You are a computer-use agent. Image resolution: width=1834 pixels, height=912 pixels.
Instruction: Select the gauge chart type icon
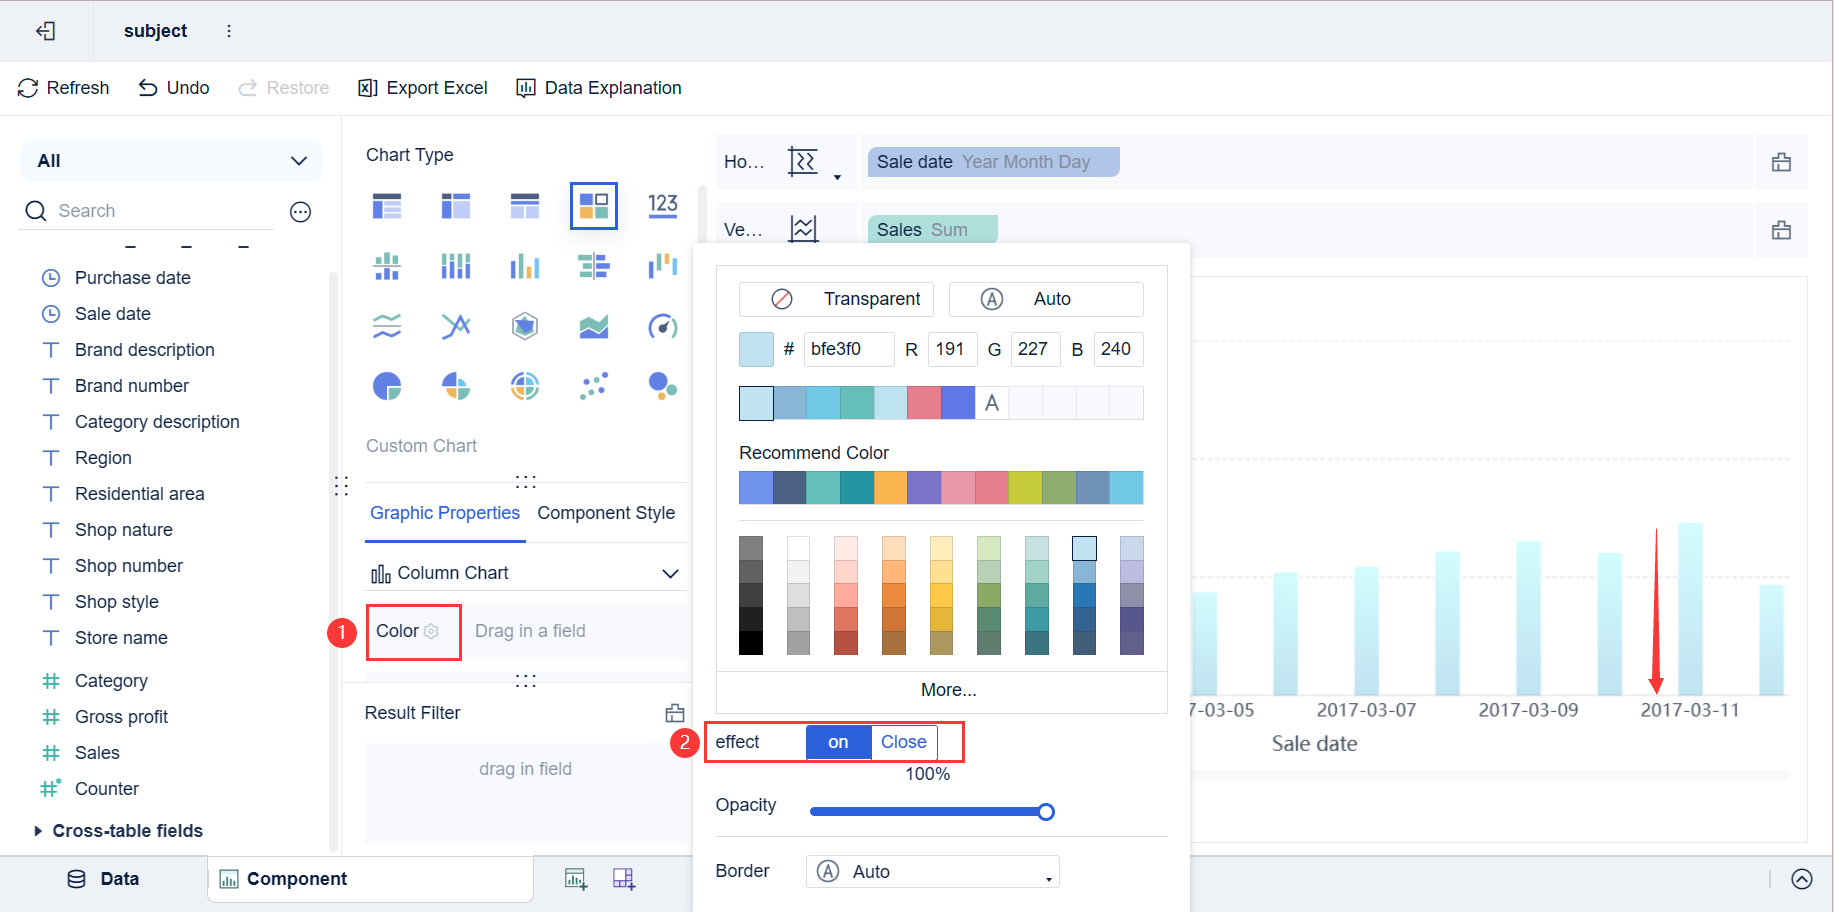663,326
